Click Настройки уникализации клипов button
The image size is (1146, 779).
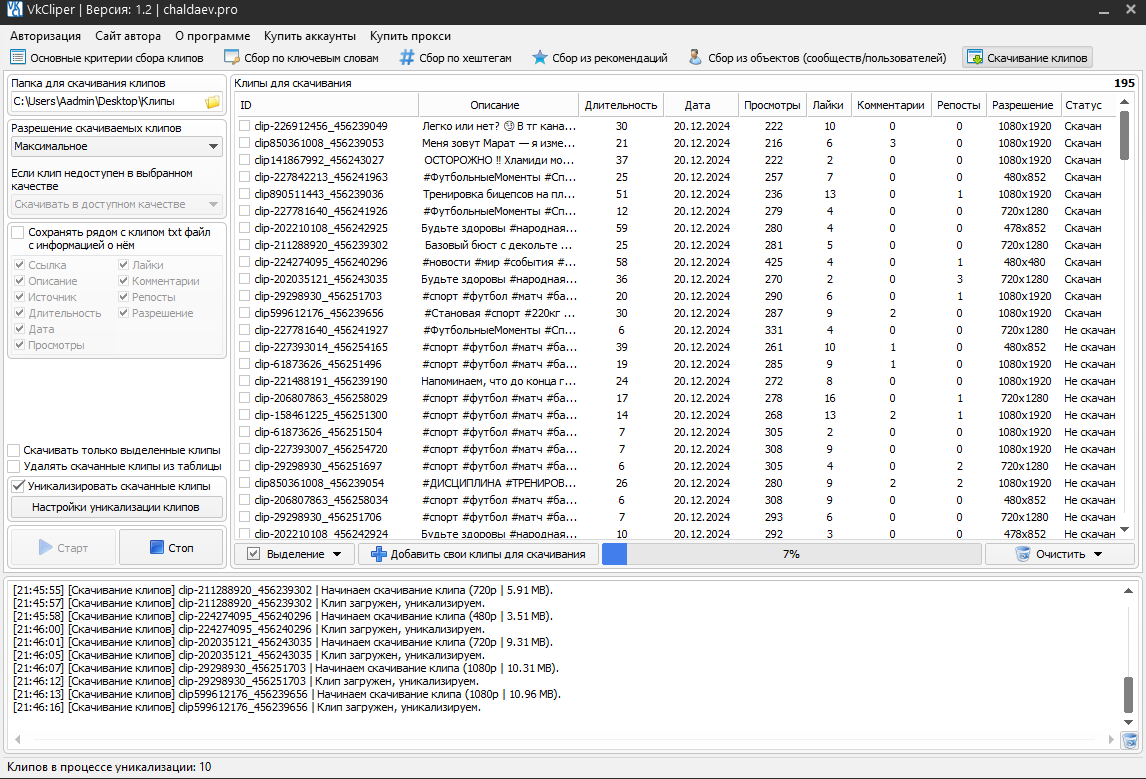click(116, 507)
